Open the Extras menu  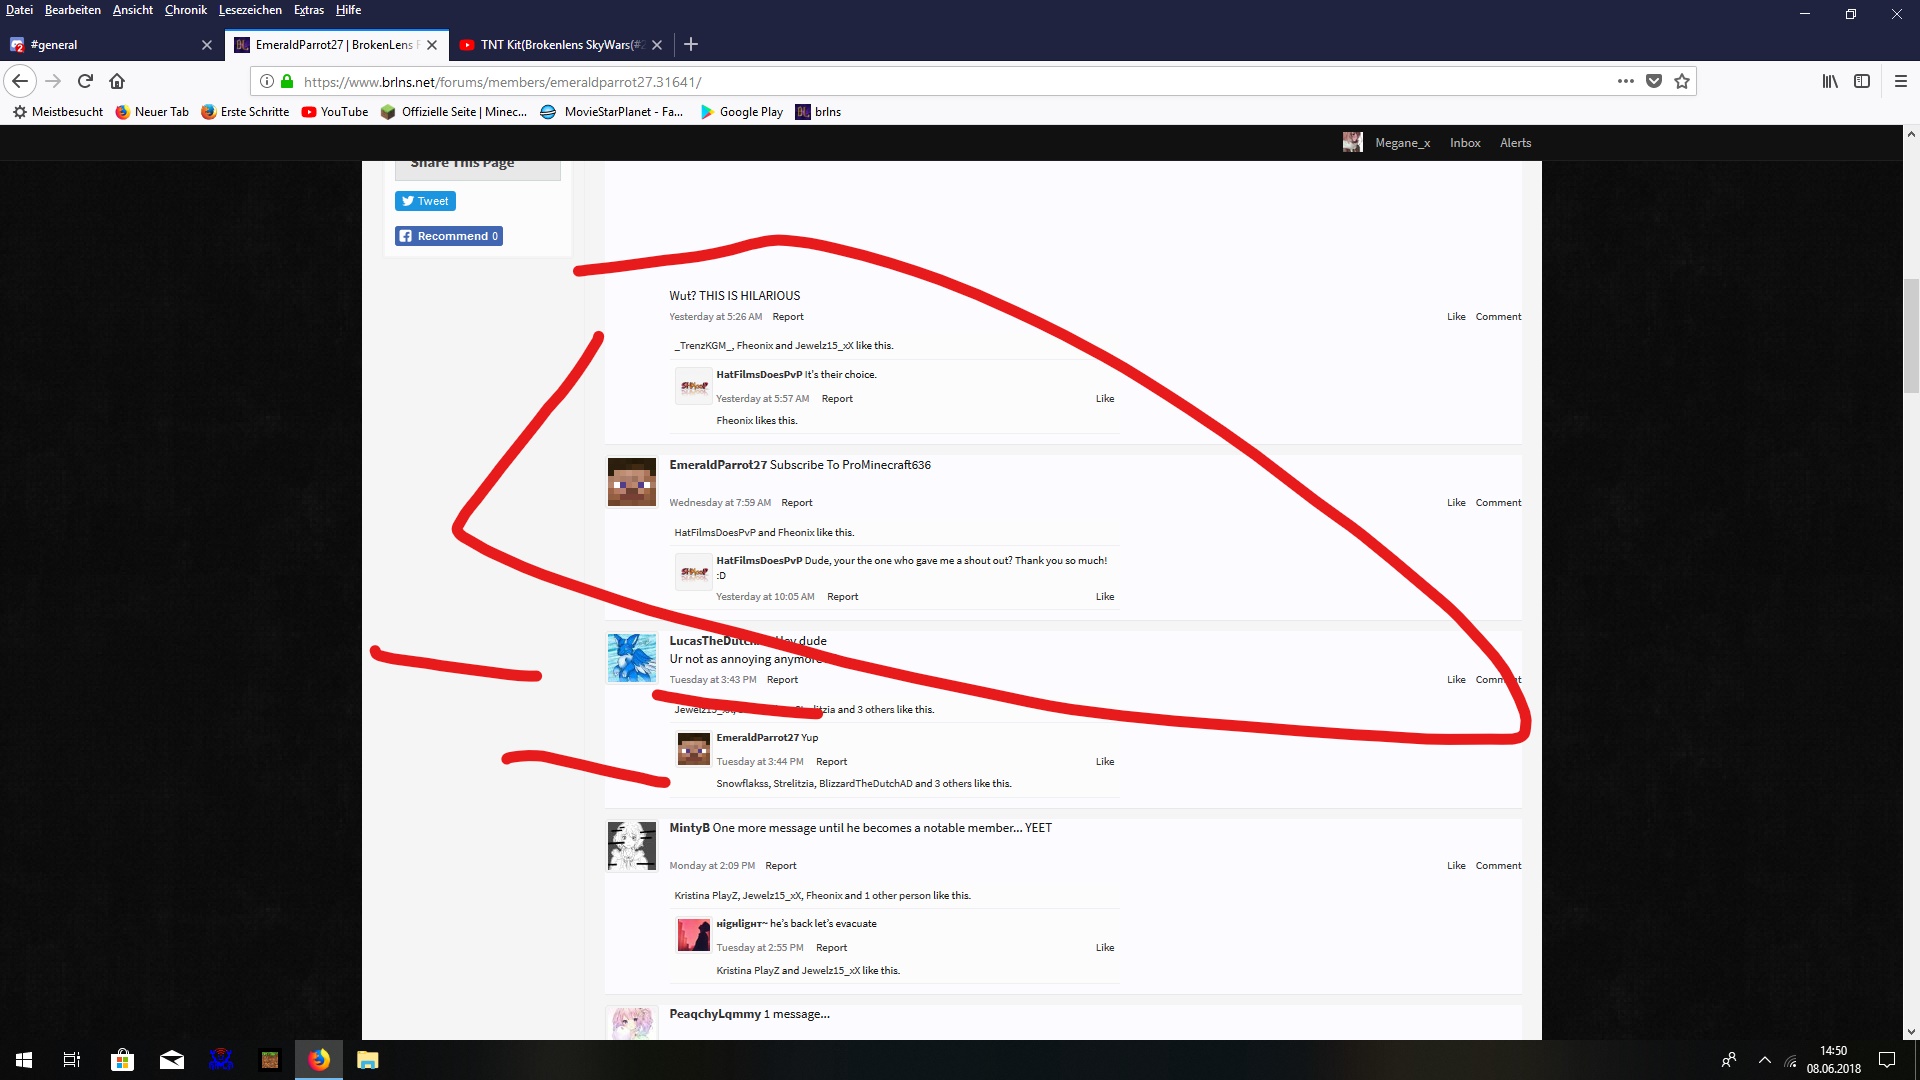point(309,10)
